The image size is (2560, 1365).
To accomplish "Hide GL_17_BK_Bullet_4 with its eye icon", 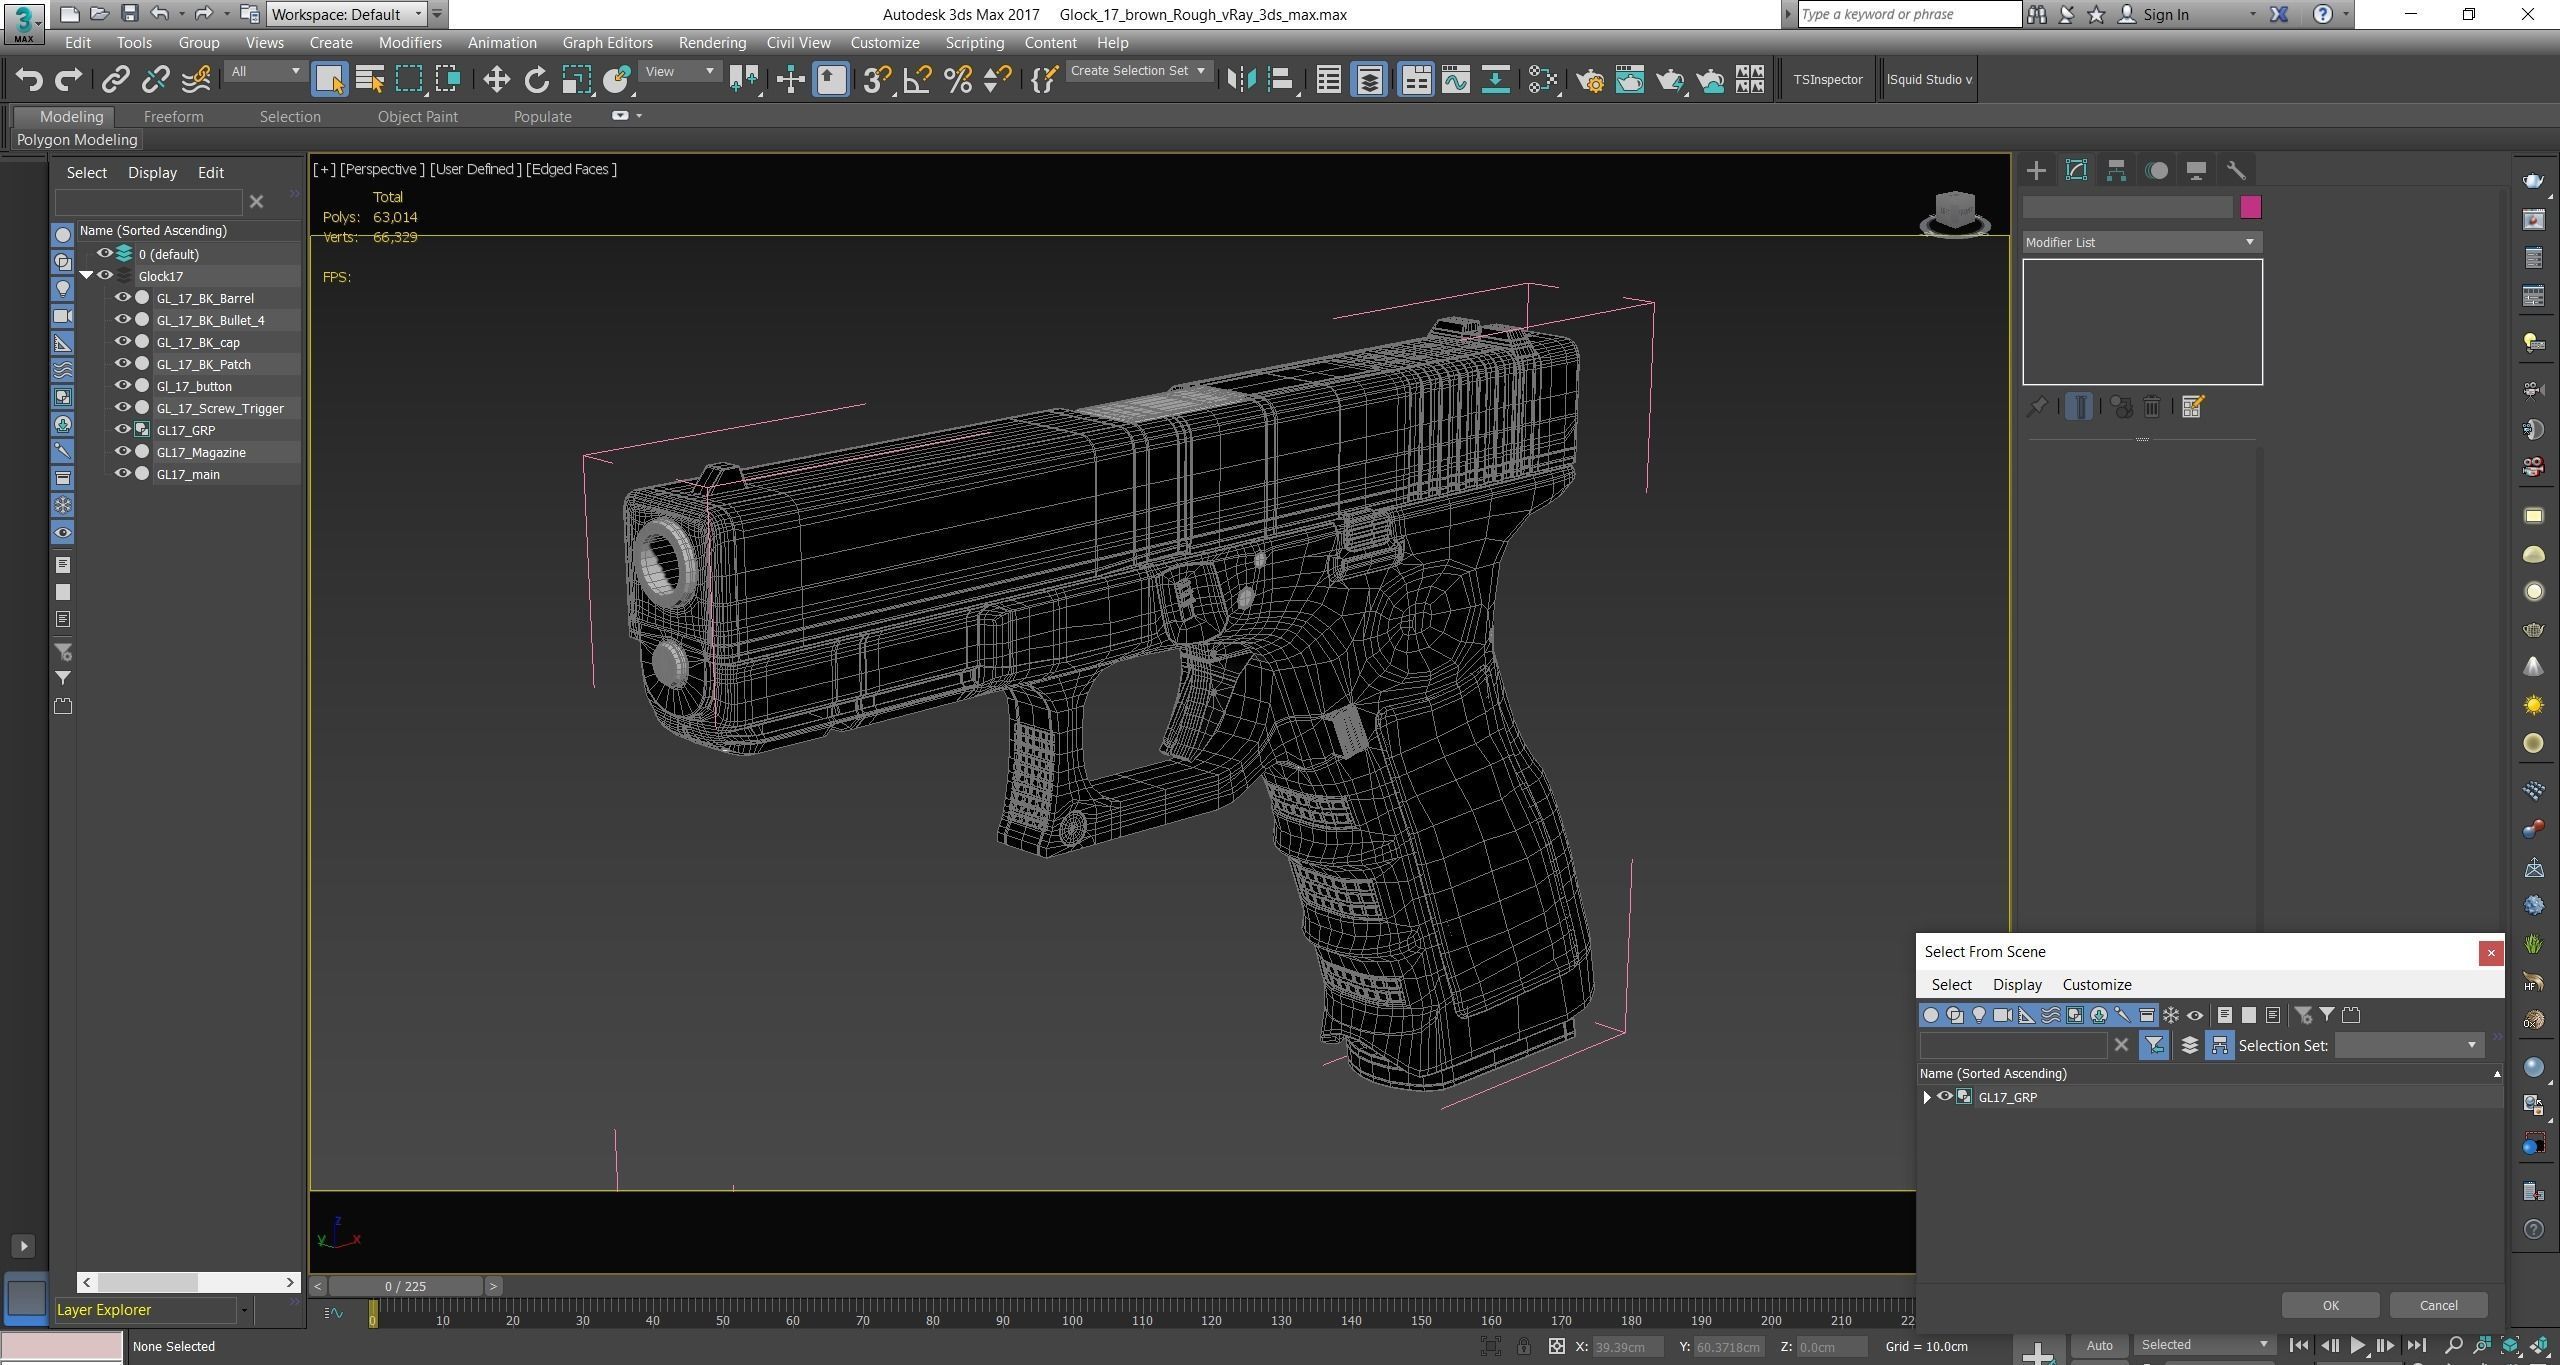I will point(123,320).
